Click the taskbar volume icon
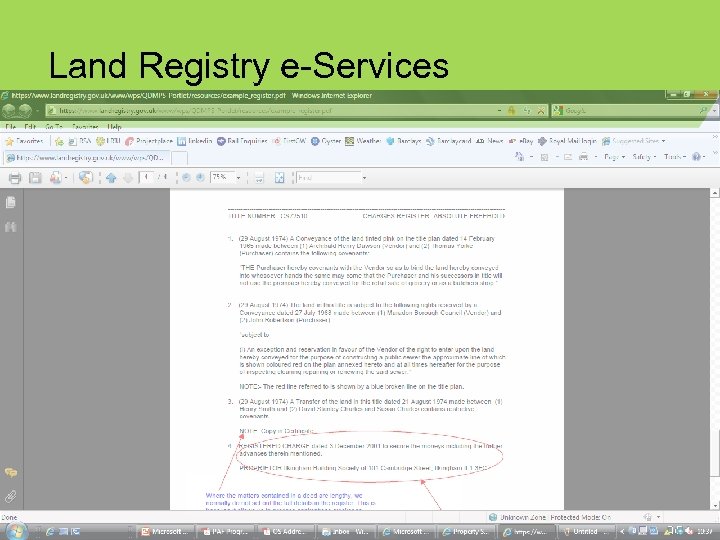The height and width of the screenshot is (540, 720). pyautogui.click(x=688, y=531)
